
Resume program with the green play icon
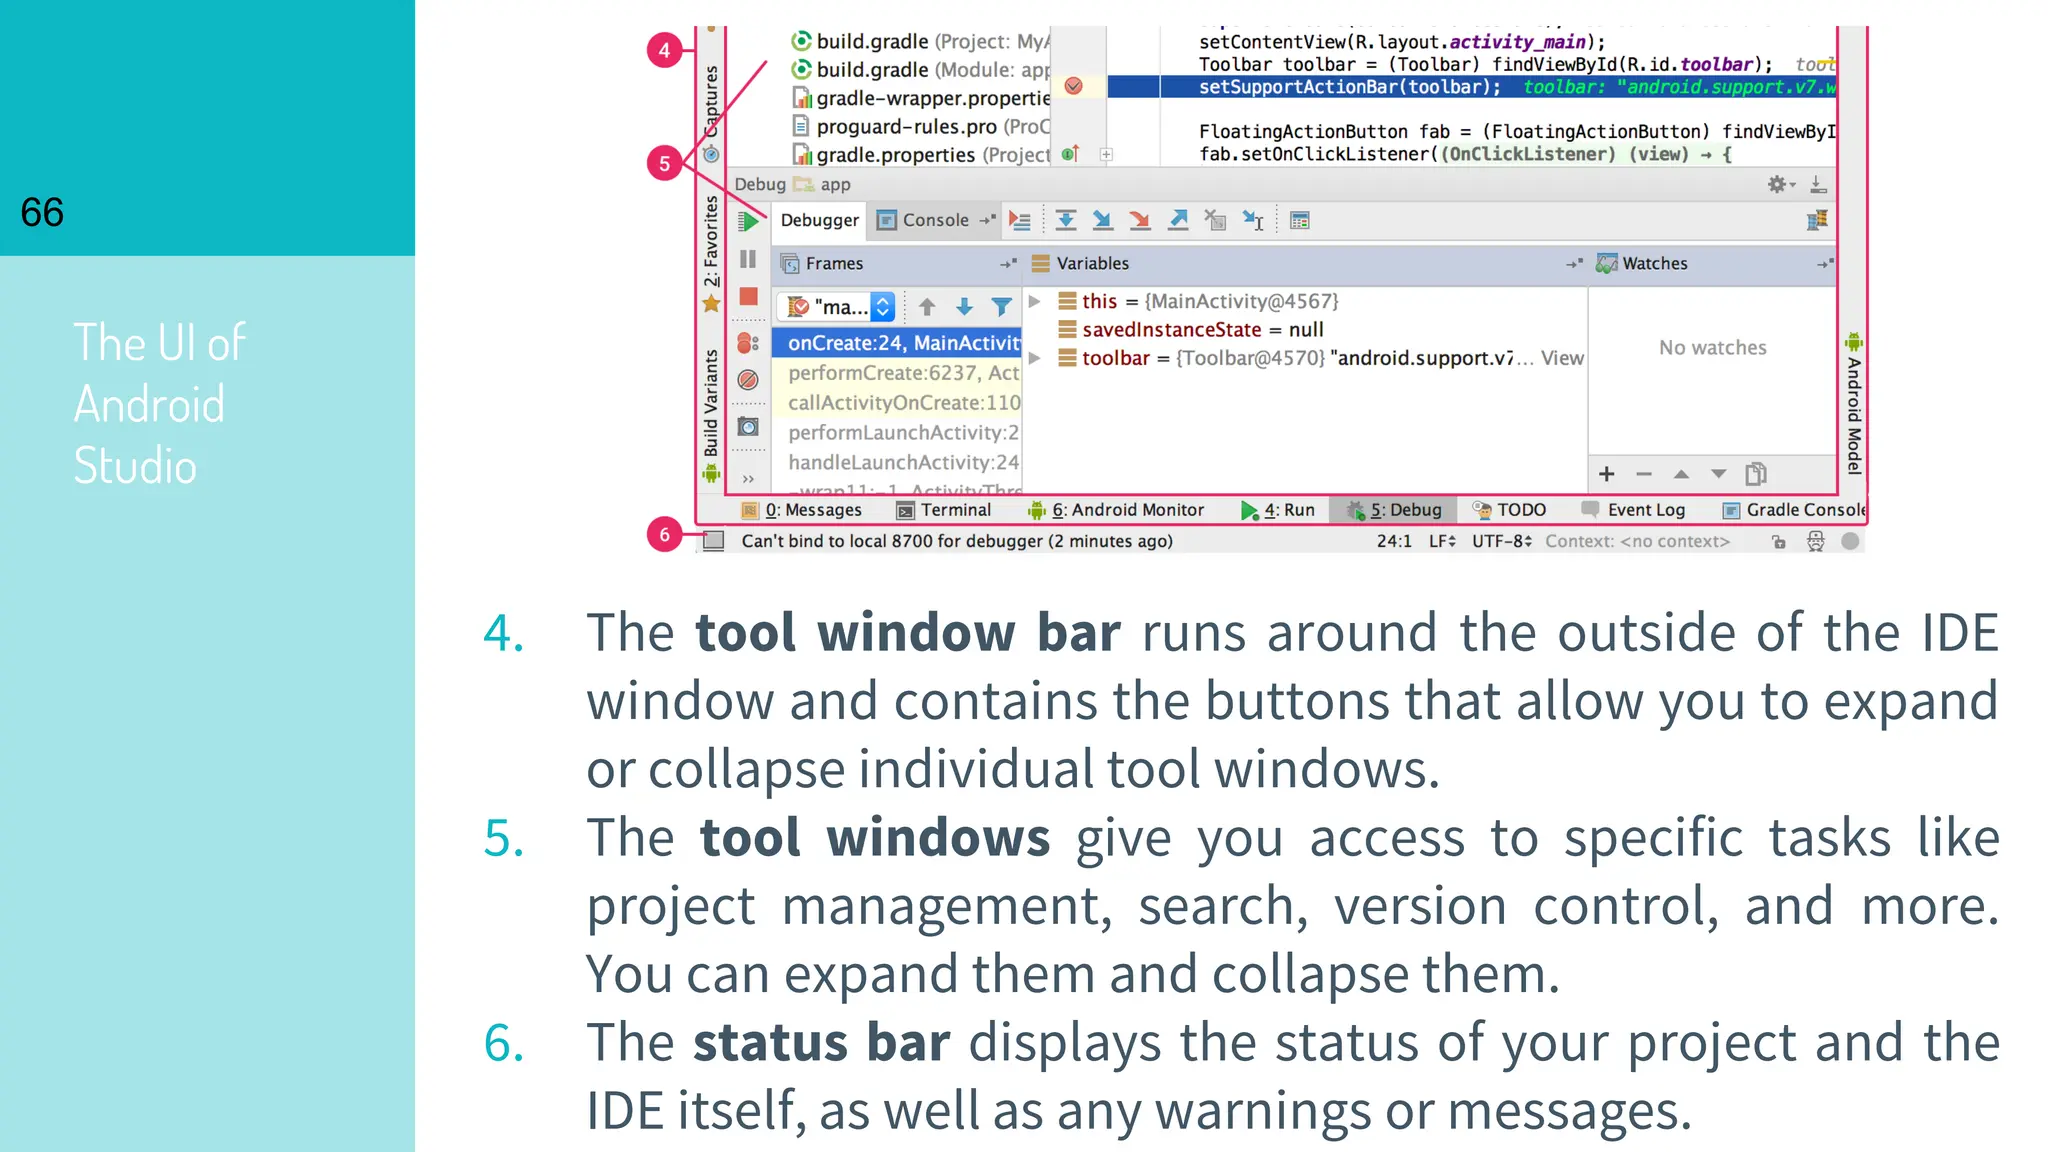pyautogui.click(x=748, y=221)
